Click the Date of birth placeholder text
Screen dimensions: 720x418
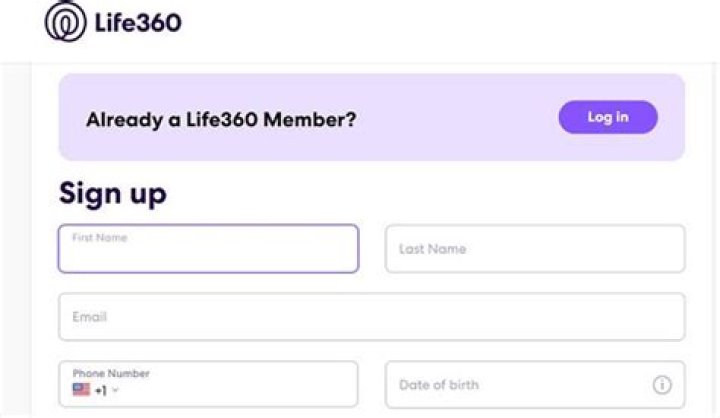point(438,385)
